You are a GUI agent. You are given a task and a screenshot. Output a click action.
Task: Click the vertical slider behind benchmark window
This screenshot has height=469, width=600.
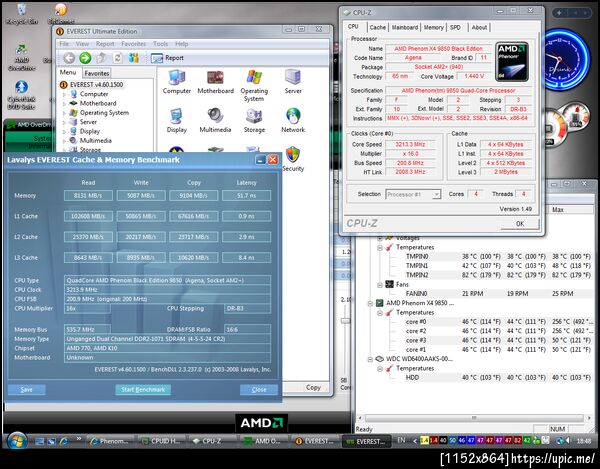[x=346, y=321]
